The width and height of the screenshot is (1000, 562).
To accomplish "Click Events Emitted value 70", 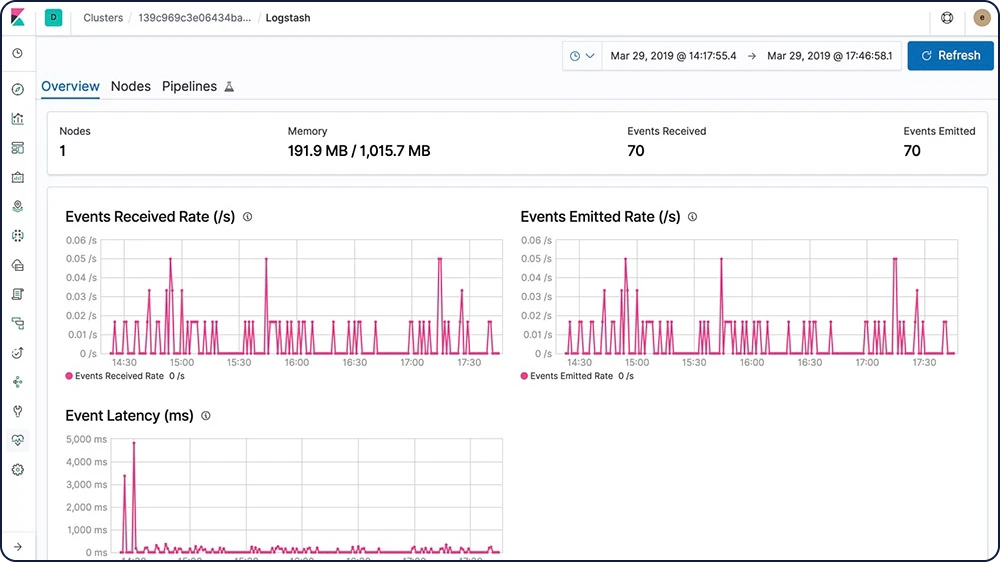I will coord(912,151).
